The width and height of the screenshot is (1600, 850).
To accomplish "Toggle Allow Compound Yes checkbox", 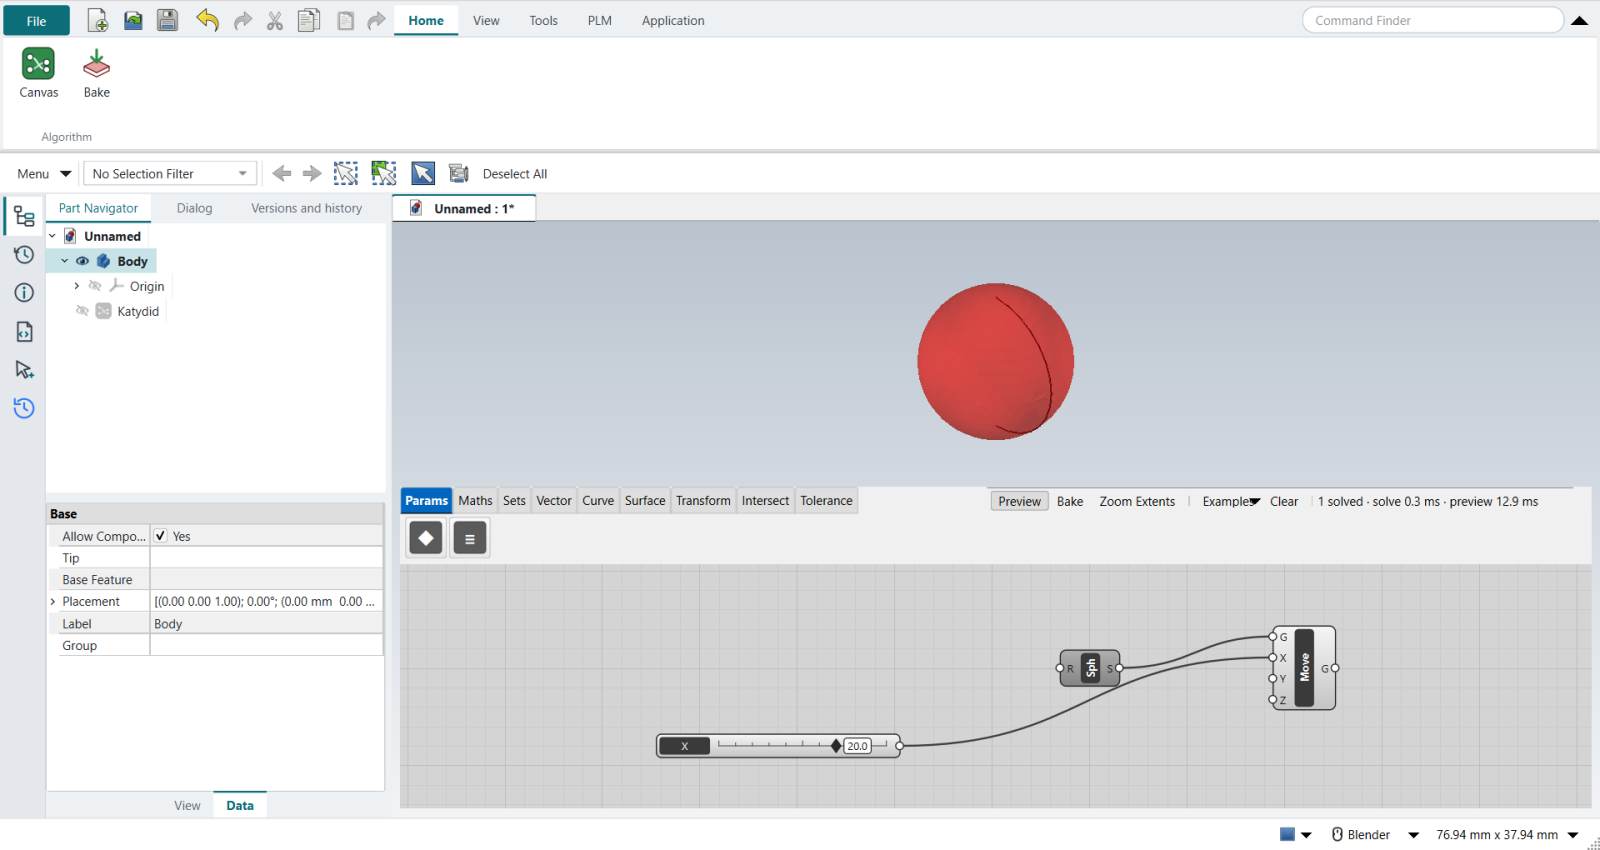I will (160, 536).
